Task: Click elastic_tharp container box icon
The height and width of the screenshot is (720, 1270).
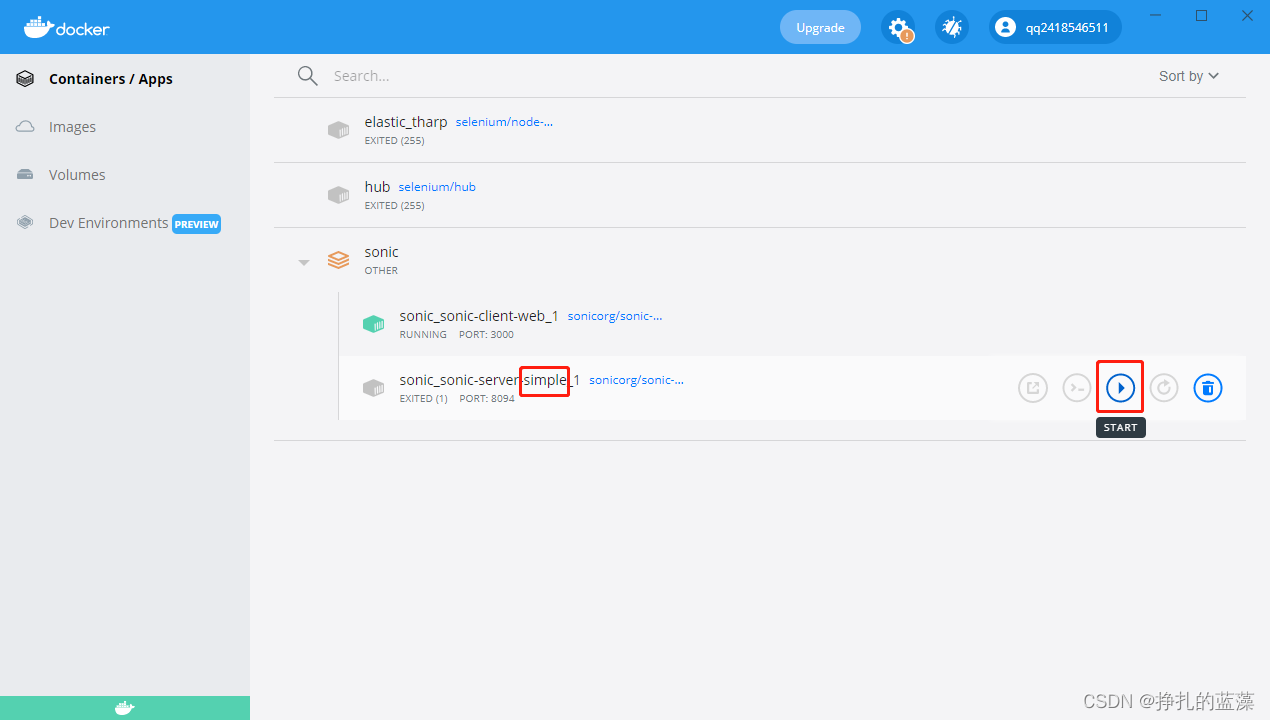Action: coord(339,130)
